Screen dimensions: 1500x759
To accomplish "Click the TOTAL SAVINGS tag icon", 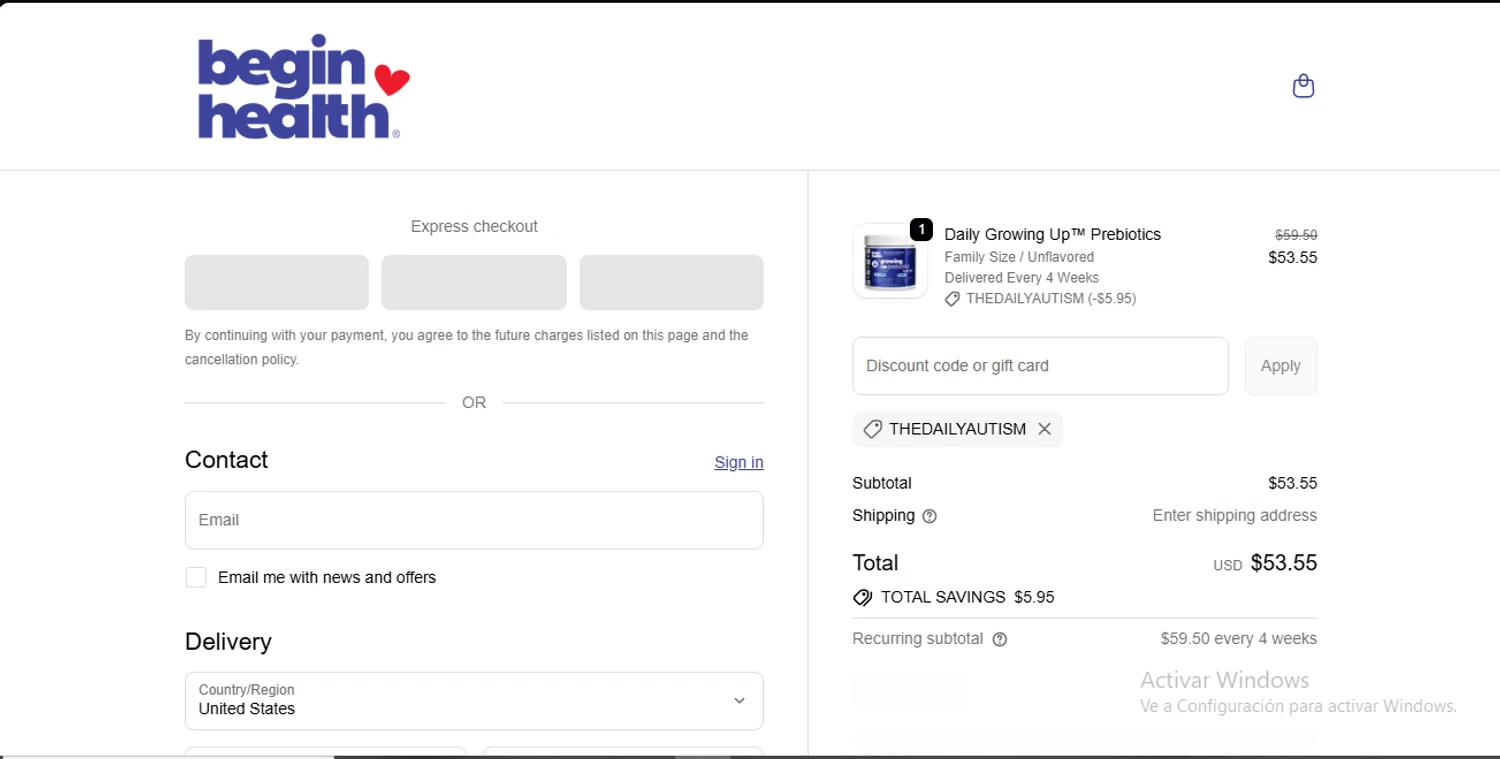I will point(862,597).
